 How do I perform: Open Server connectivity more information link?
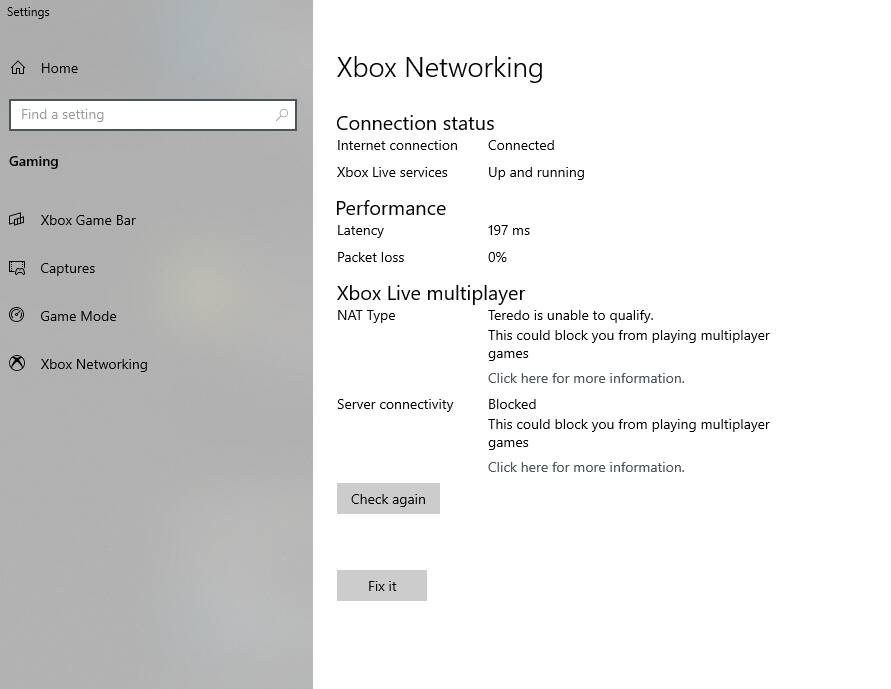(586, 467)
